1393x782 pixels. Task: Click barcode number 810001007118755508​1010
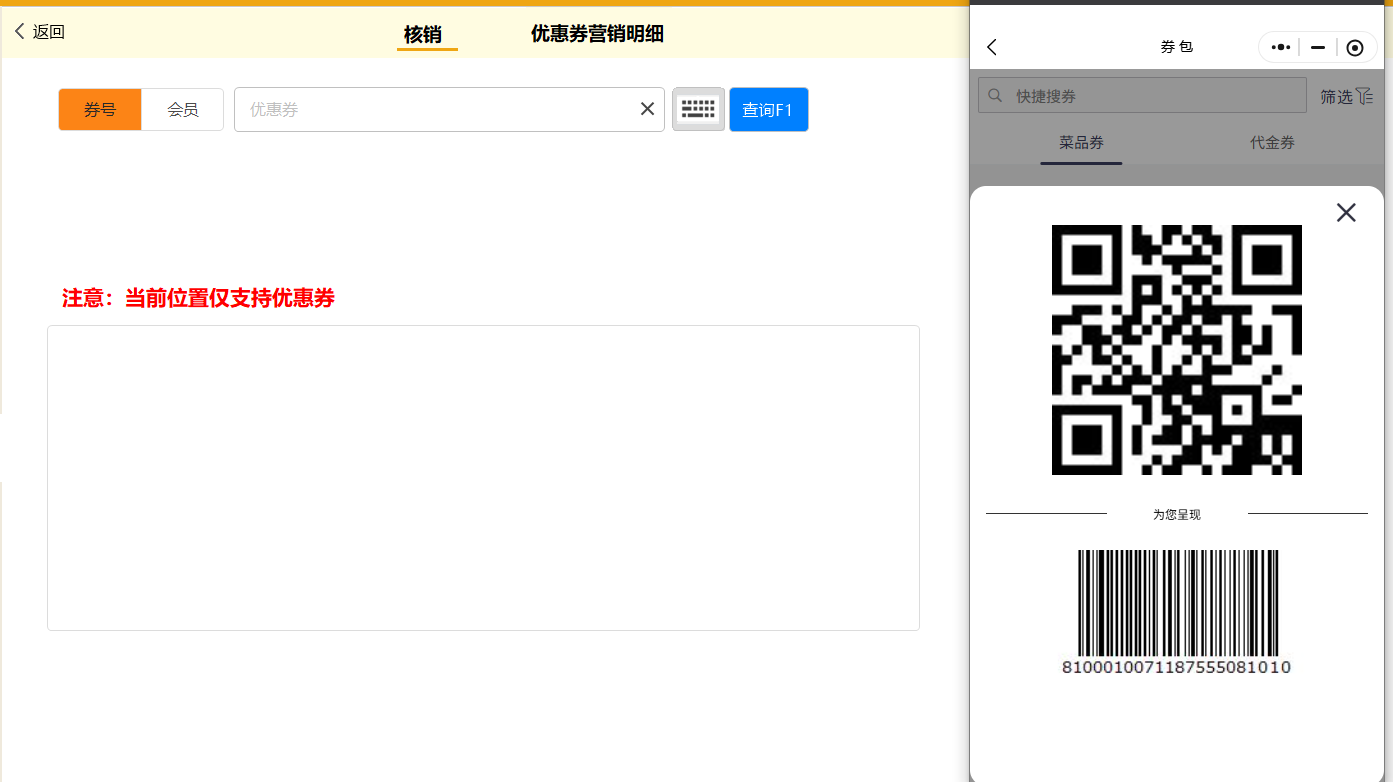1176,667
